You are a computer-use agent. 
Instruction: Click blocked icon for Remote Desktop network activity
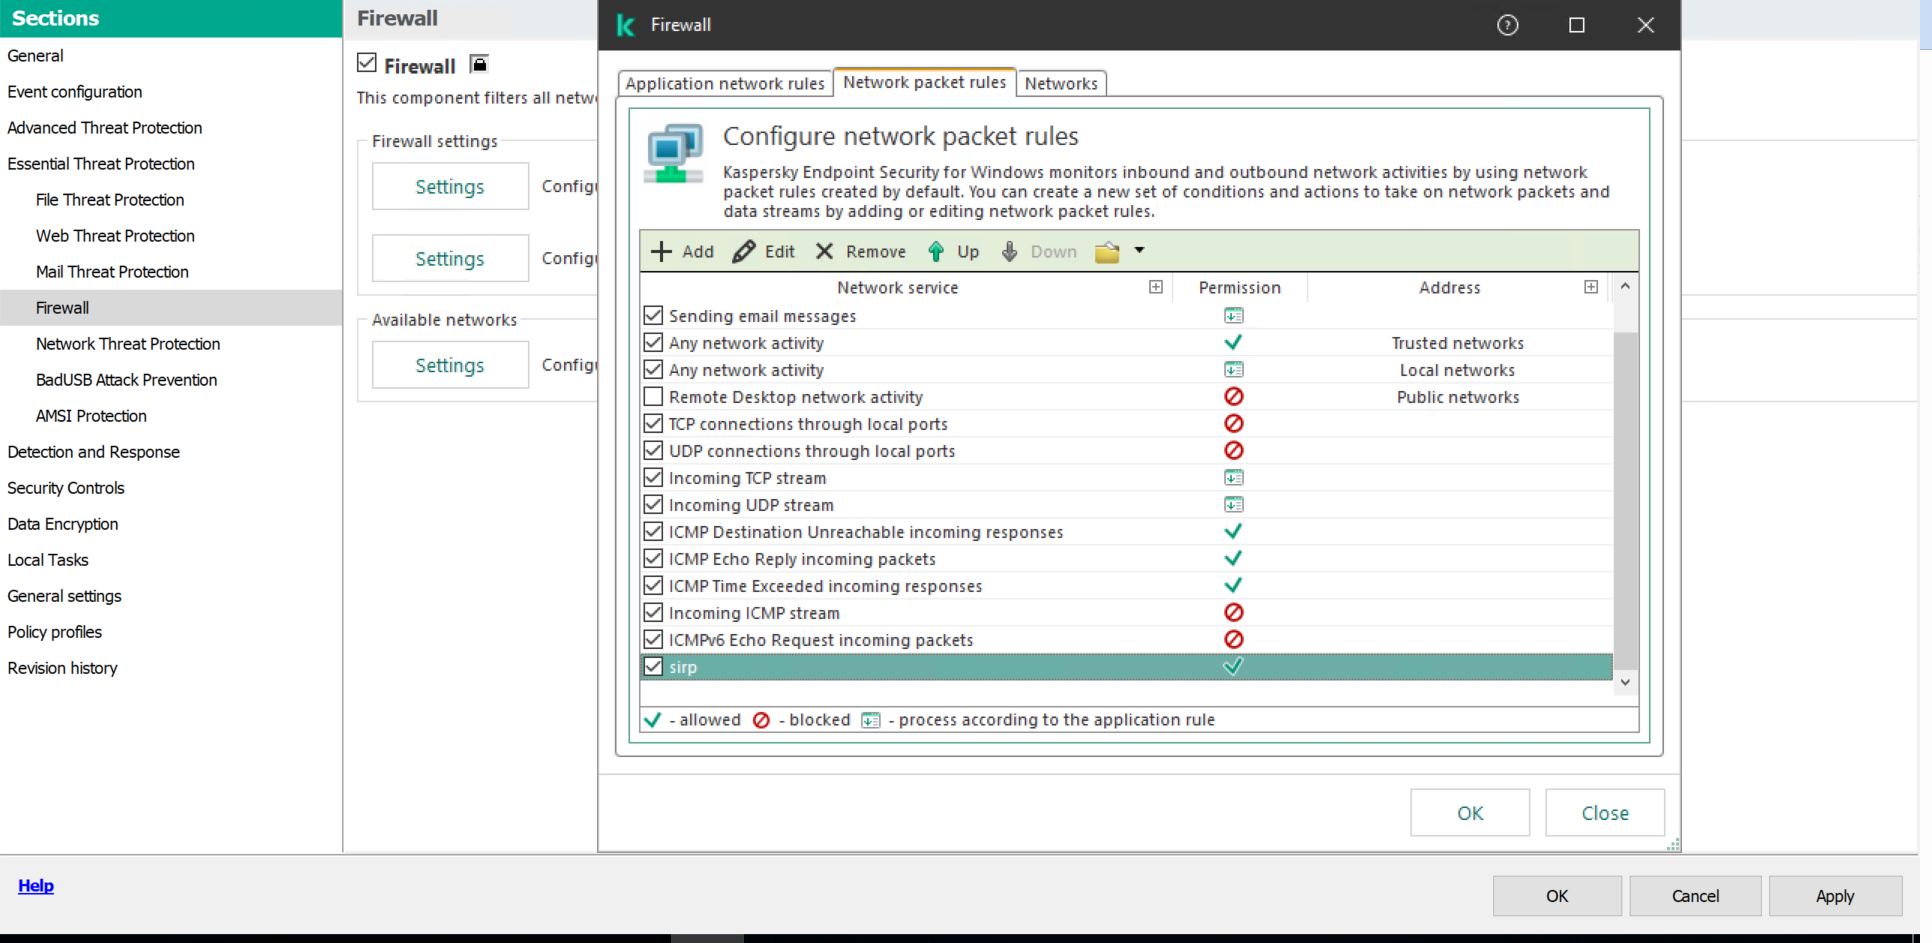[1234, 397]
